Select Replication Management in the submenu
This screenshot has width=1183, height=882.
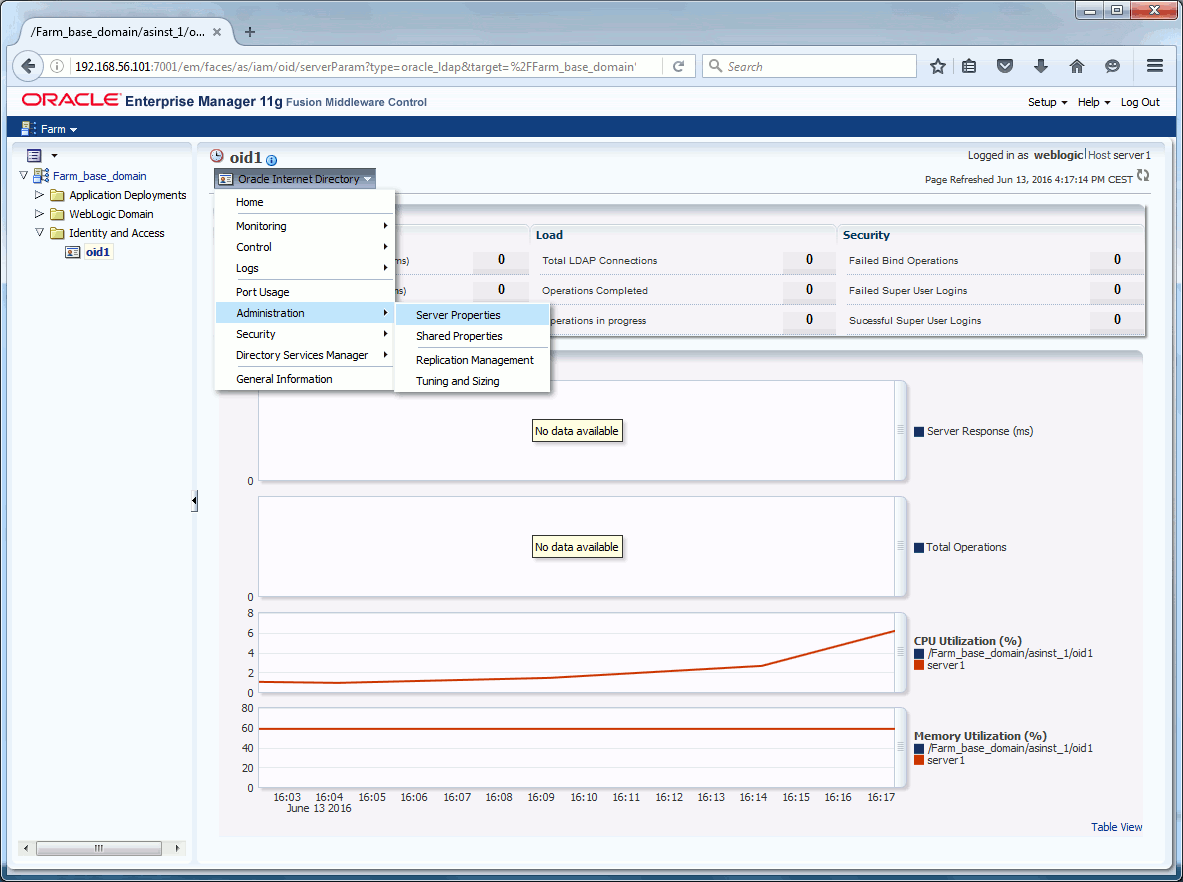coord(472,360)
